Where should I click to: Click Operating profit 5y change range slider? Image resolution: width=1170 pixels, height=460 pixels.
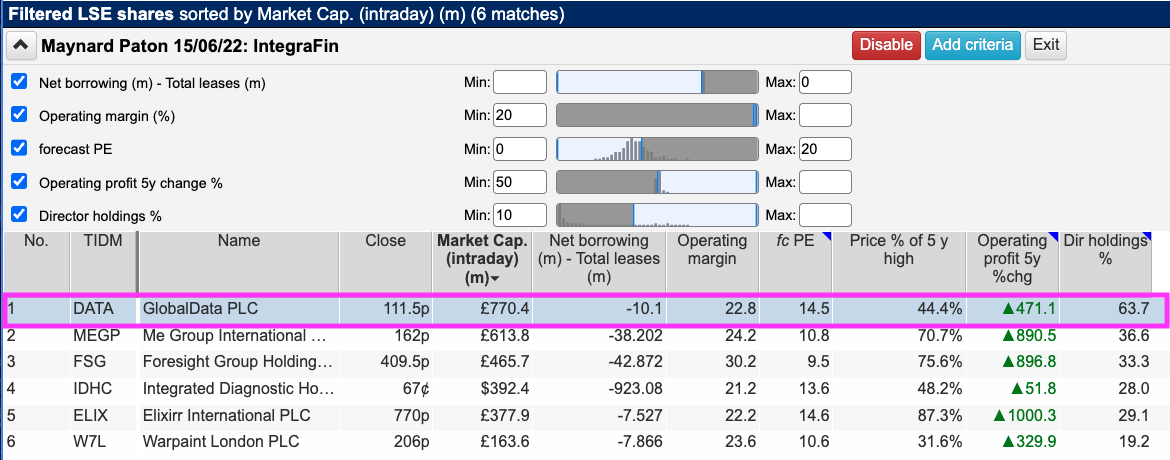coord(657,181)
